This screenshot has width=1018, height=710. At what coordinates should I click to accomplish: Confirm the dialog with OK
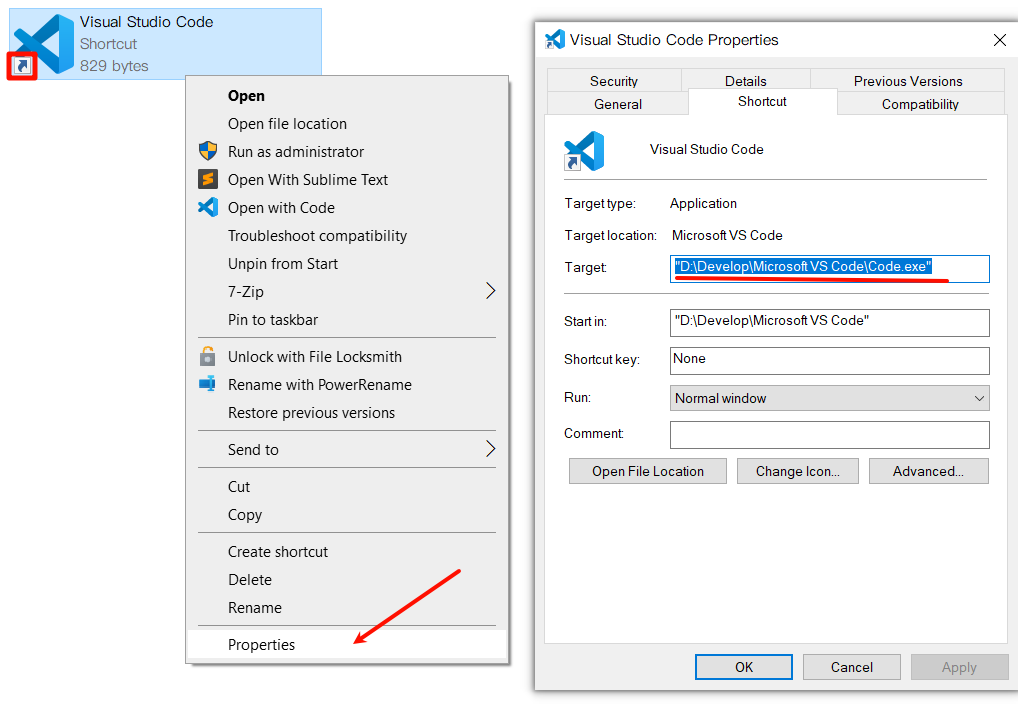(744, 667)
